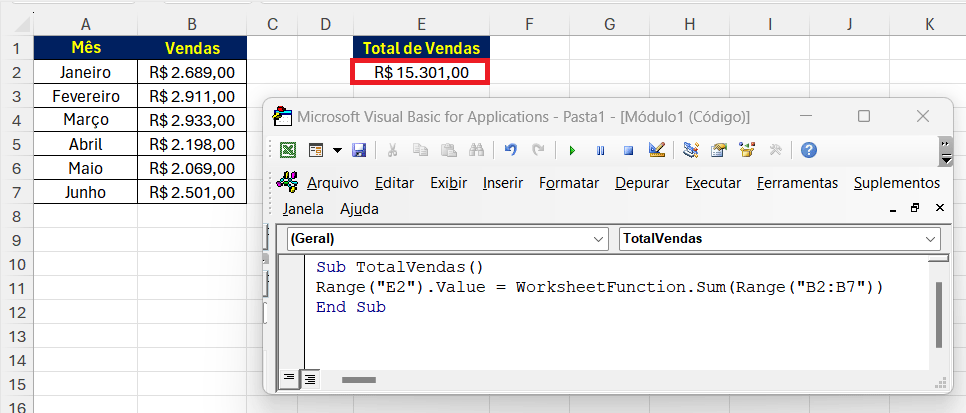Open the Depurar menu
The image size is (966, 413).
click(642, 183)
